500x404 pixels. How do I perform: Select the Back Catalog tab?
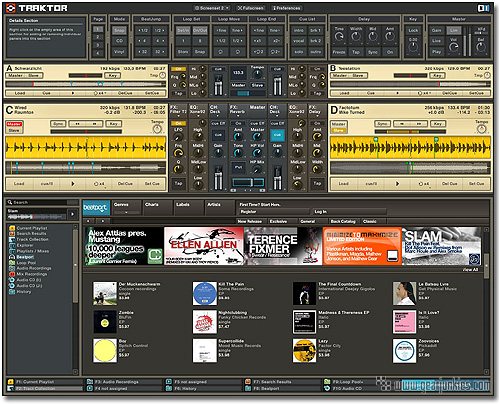[x=343, y=221]
